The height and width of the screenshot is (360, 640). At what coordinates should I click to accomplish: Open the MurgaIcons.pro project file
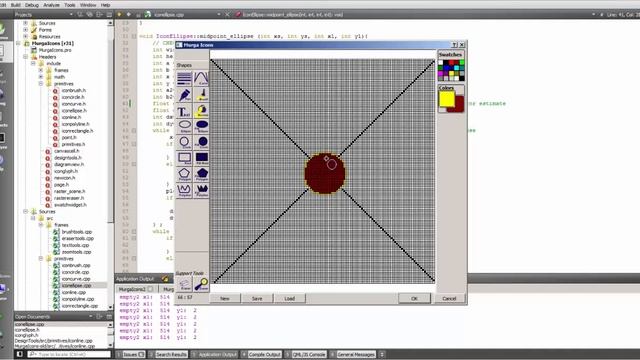click(55, 50)
